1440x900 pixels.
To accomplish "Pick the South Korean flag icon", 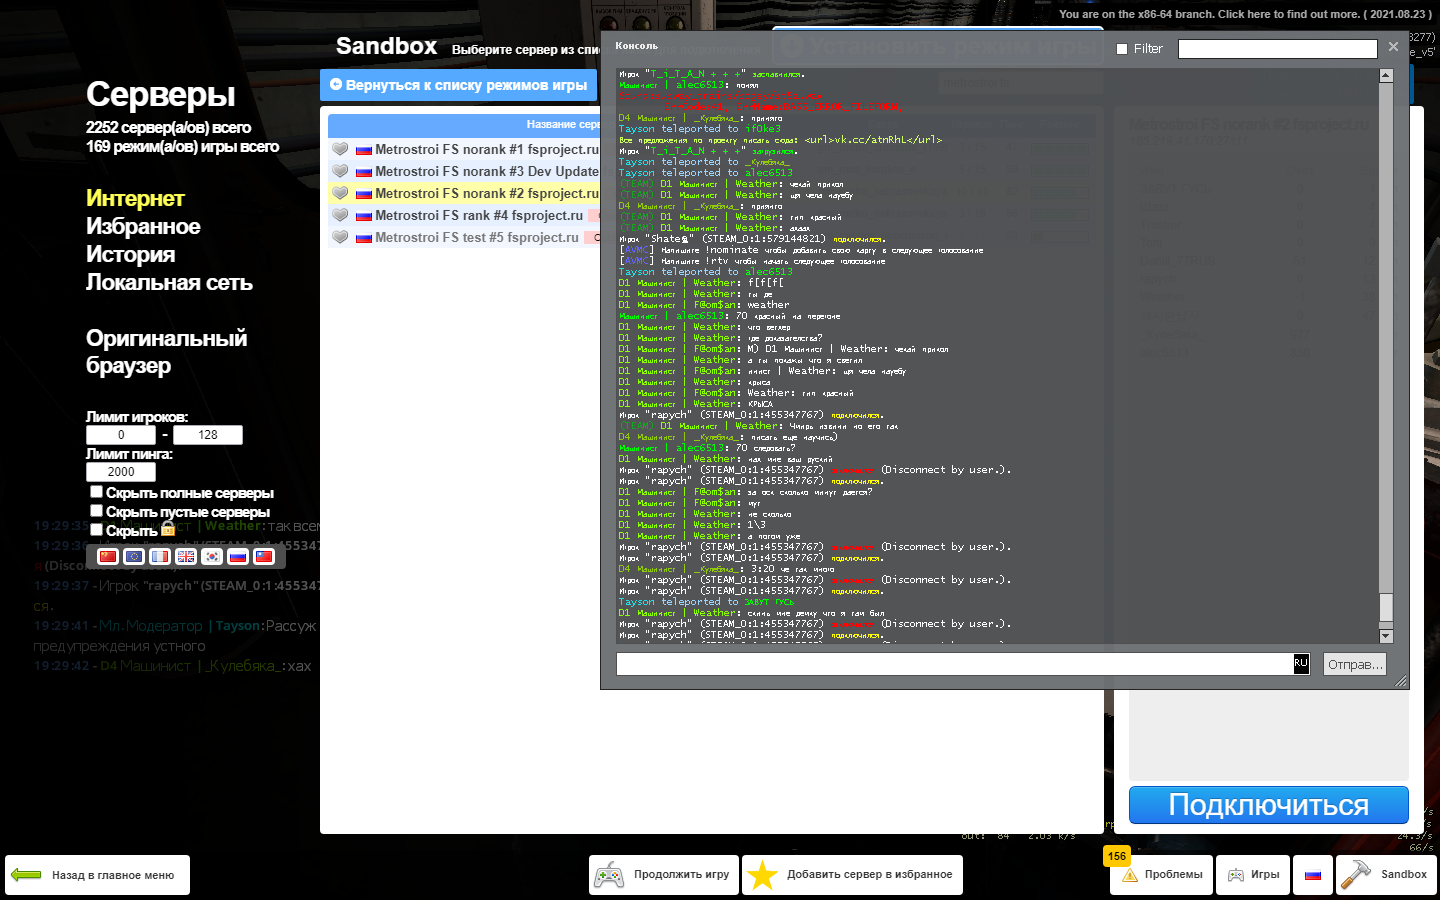I will pos(212,557).
